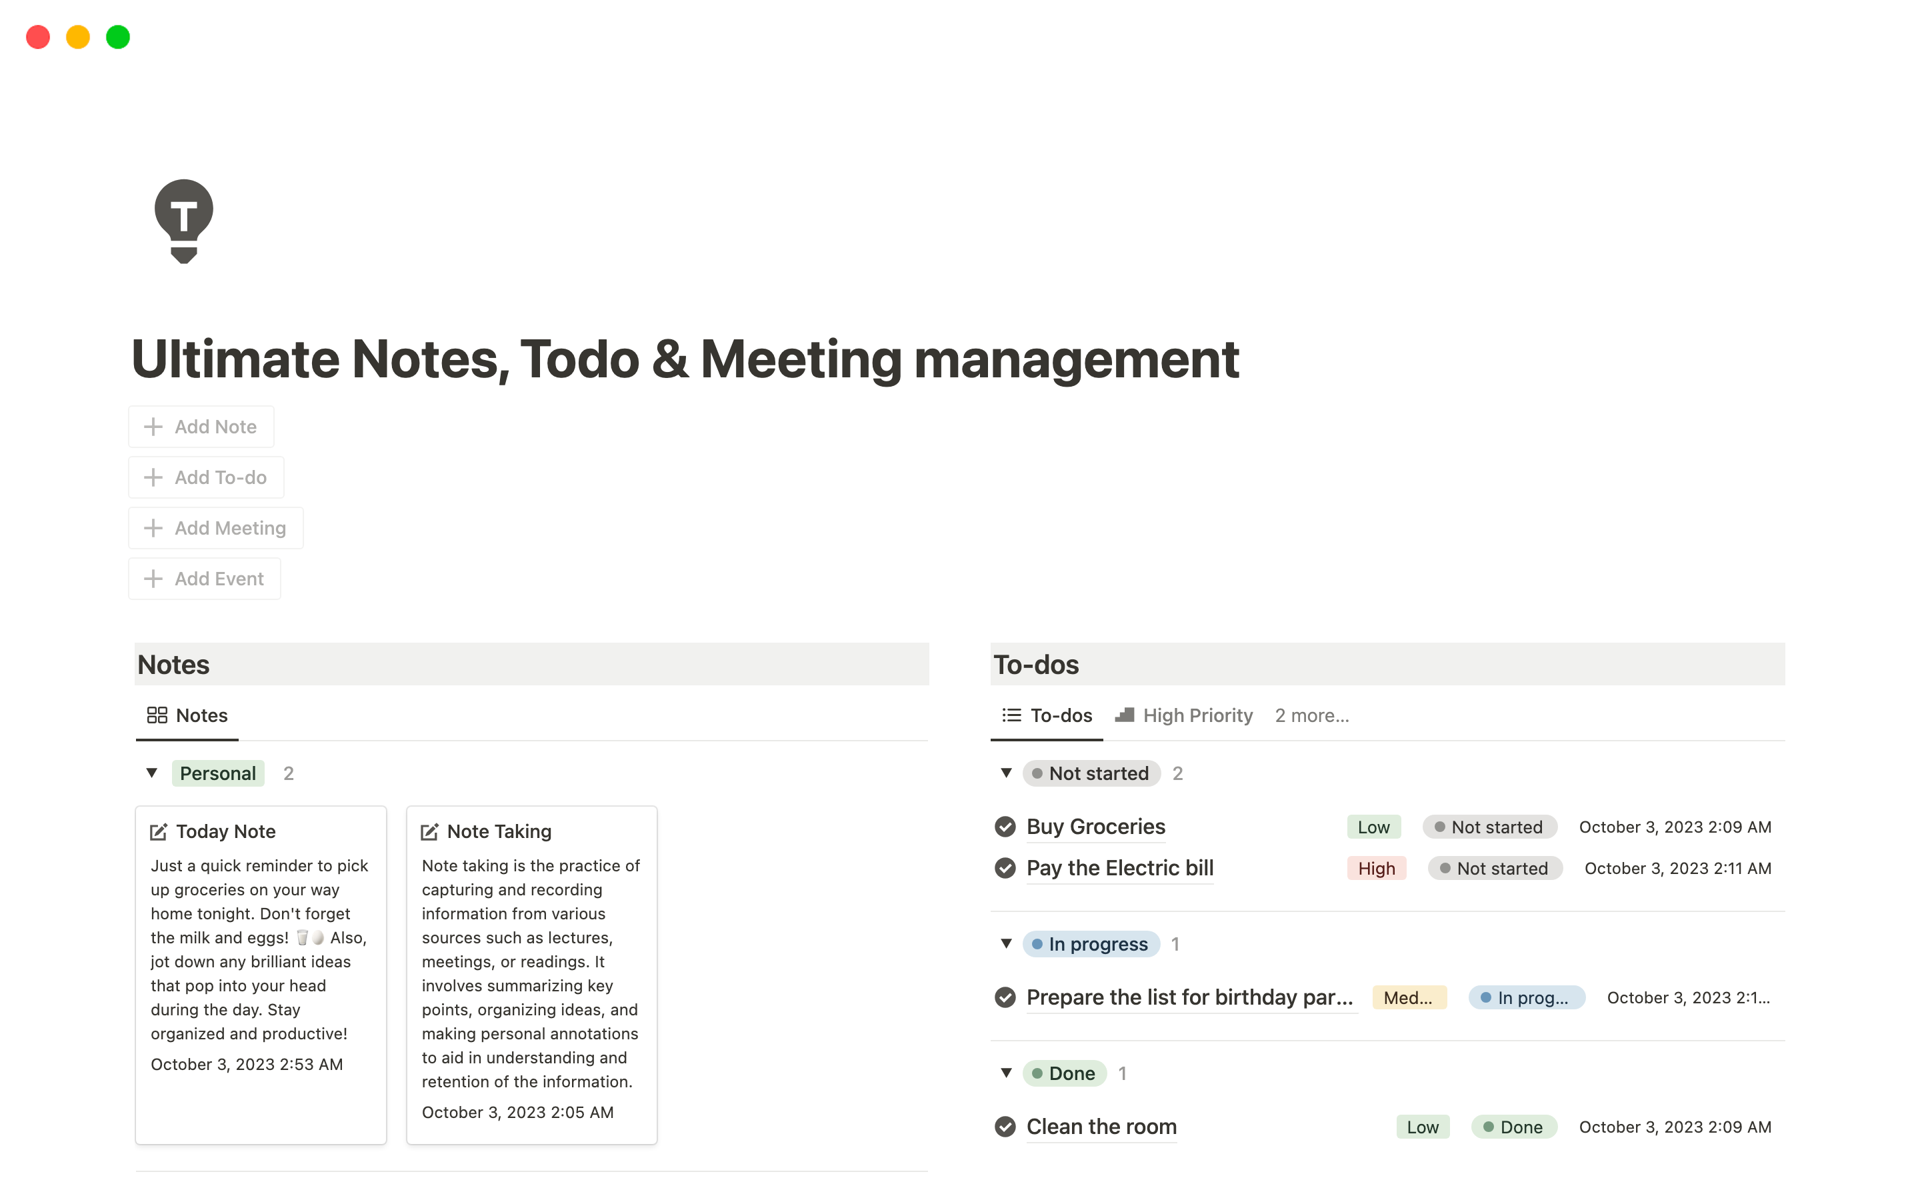Open the 2 more views menu
Viewport: 1920px width, 1200px height.
coord(1311,715)
